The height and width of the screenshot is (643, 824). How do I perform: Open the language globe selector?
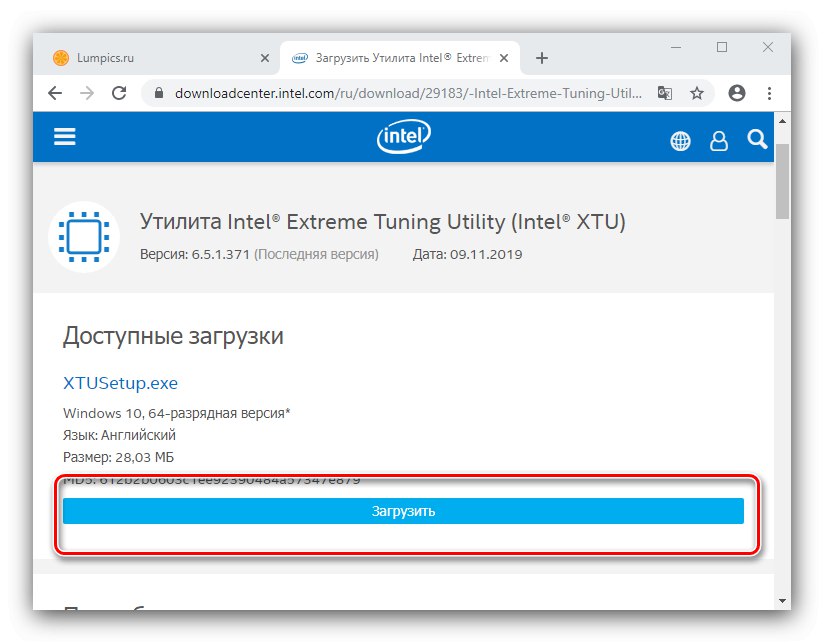(x=680, y=141)
